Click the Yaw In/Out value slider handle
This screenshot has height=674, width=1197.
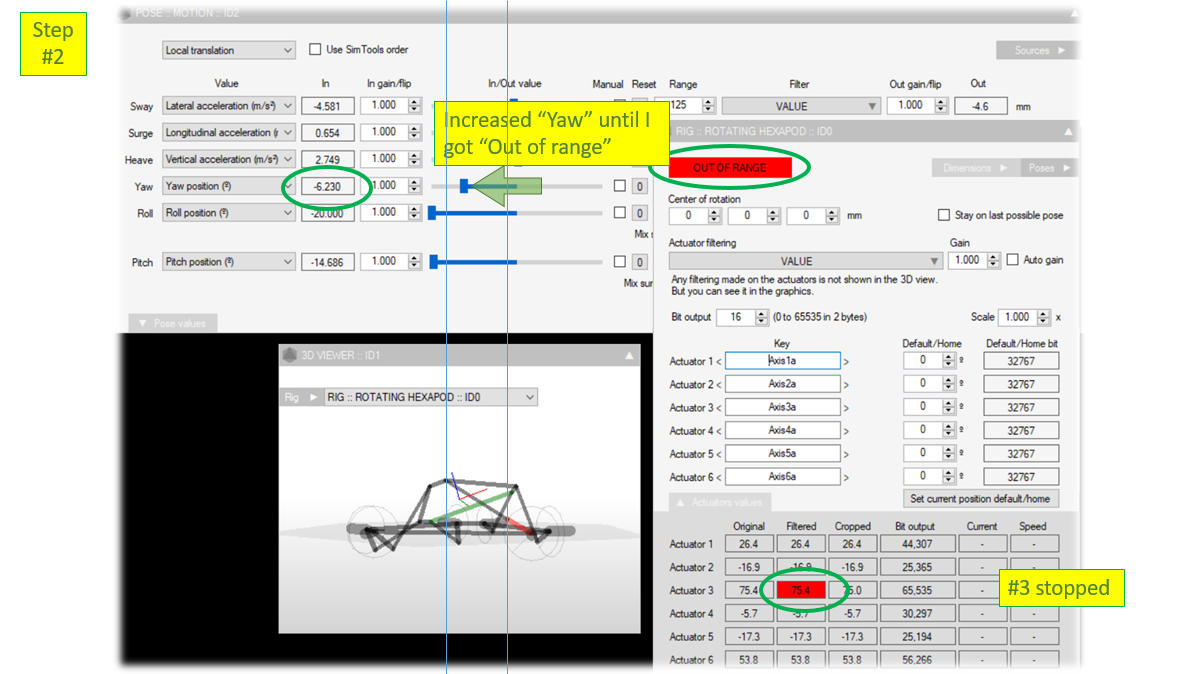[x=464, y=186]
